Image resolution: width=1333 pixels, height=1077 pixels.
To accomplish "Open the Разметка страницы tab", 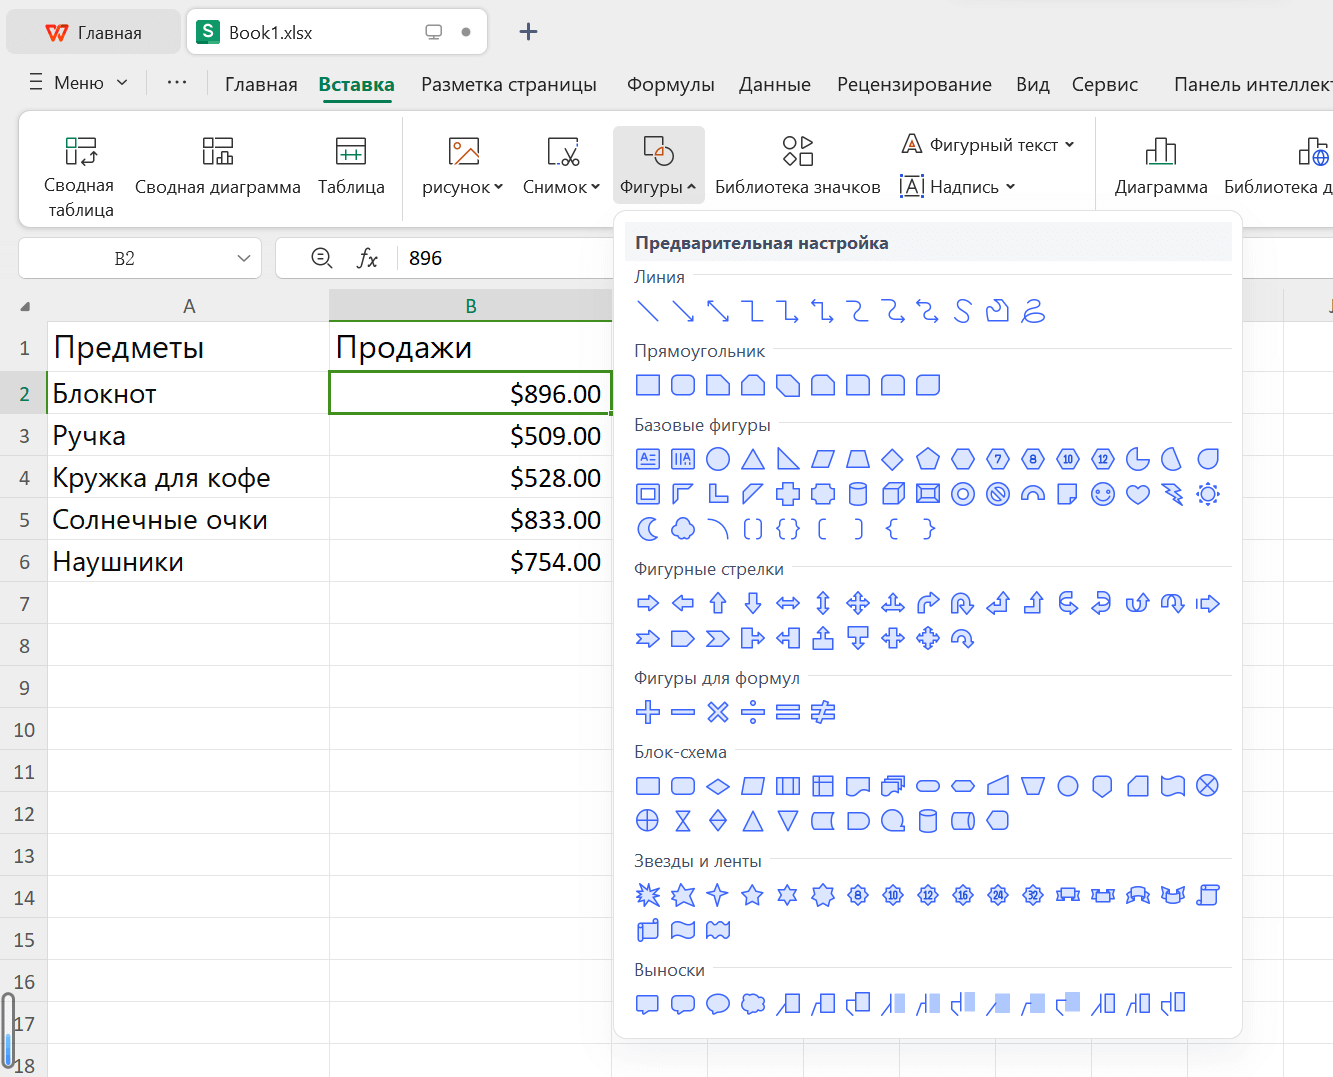I will click(x=508, y=84).
